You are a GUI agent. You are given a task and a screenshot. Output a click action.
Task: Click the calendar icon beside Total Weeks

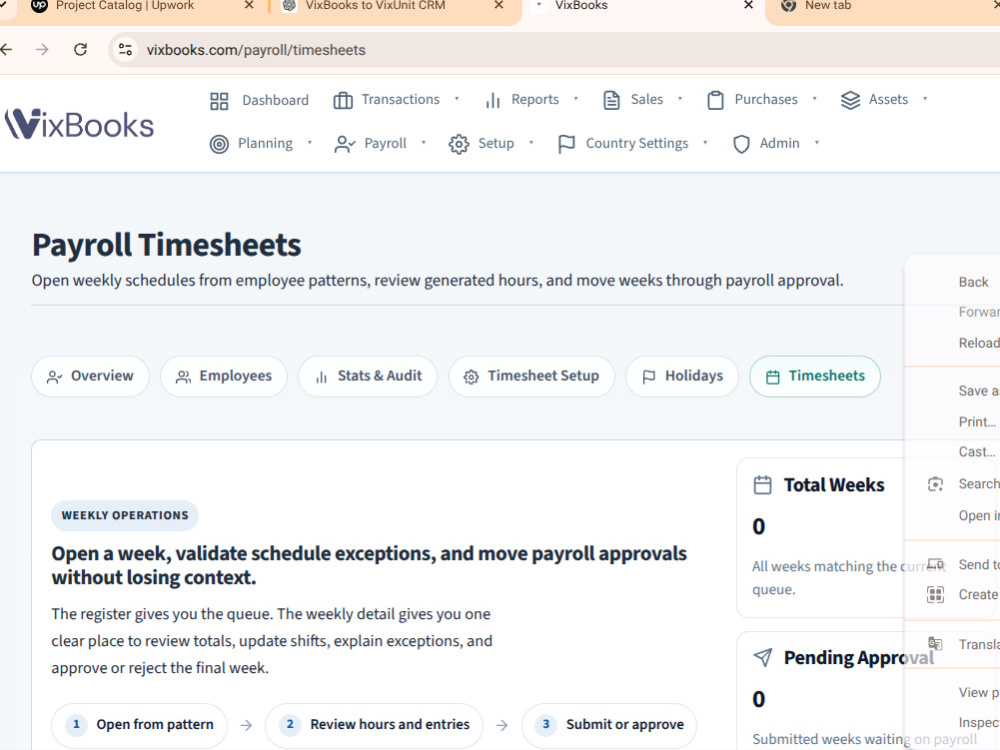762,485
